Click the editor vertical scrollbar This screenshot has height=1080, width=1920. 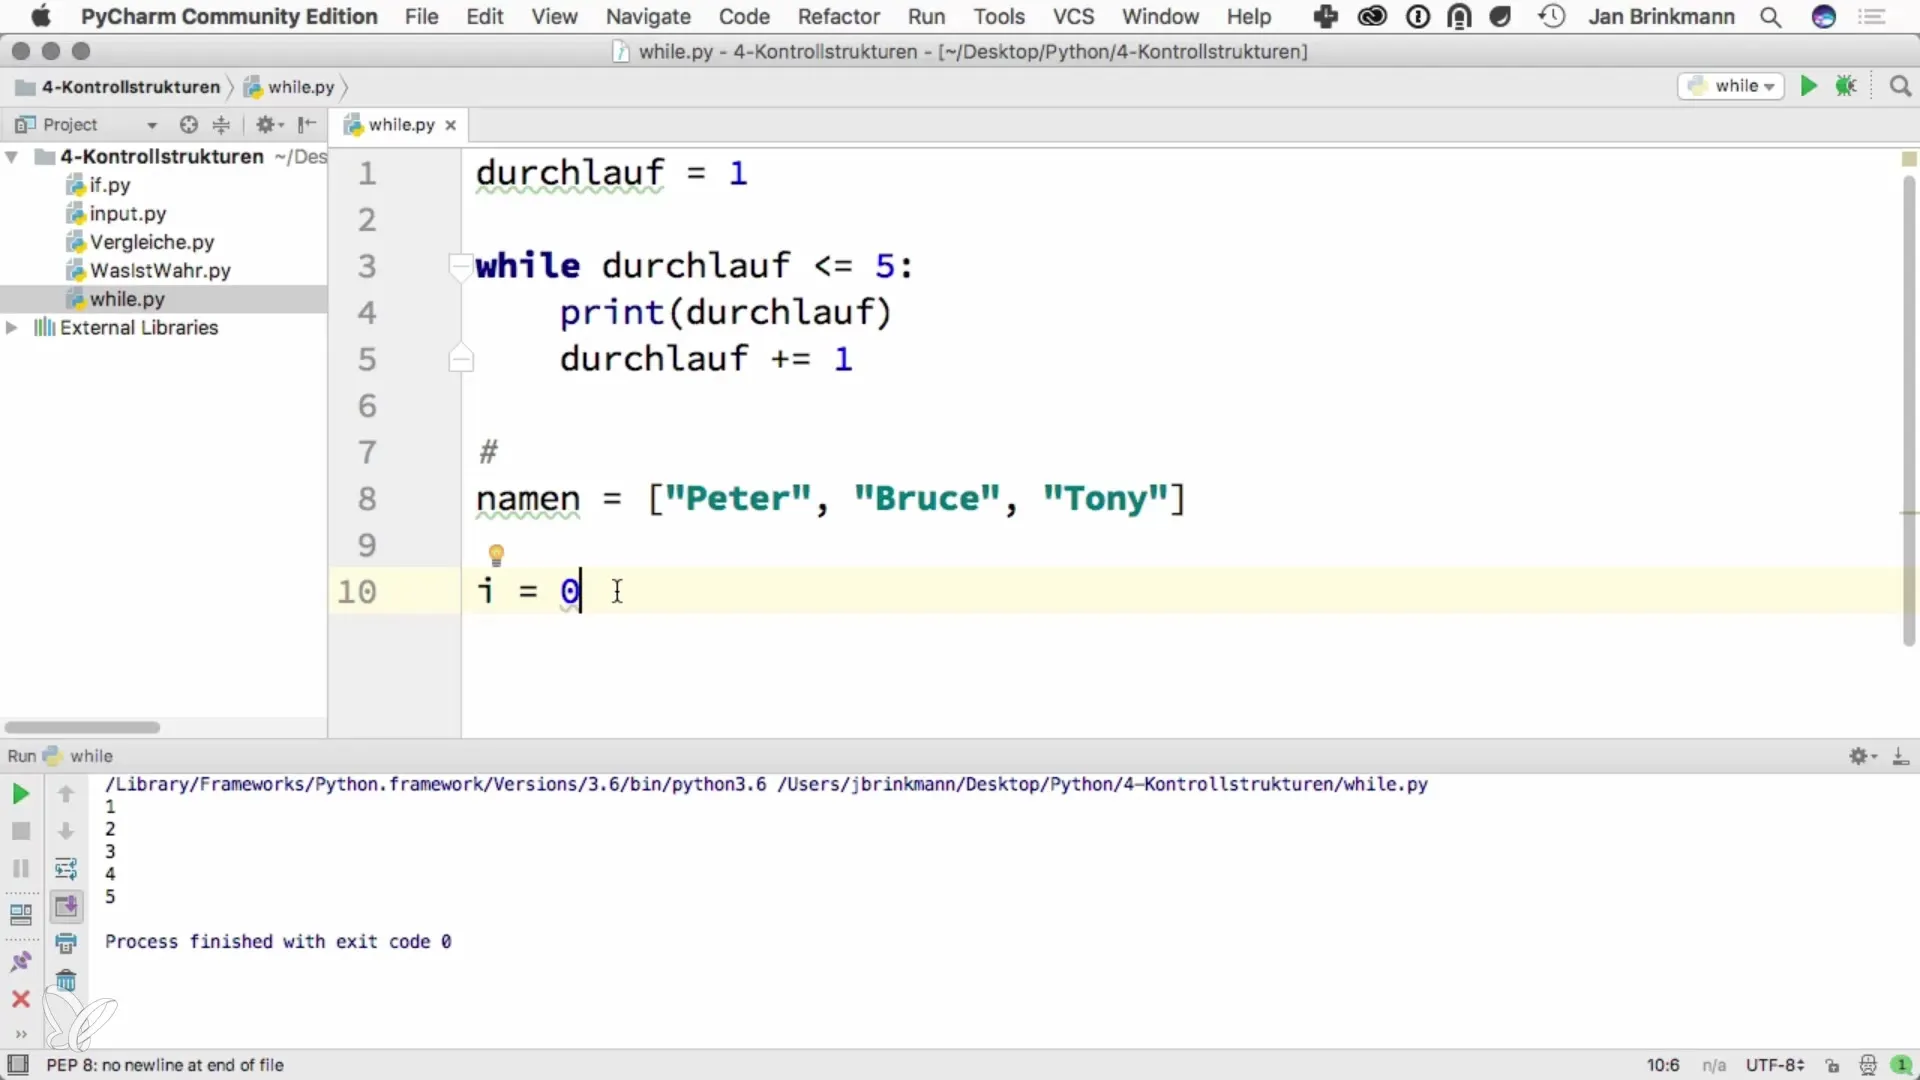click(x=1908, y=410)
